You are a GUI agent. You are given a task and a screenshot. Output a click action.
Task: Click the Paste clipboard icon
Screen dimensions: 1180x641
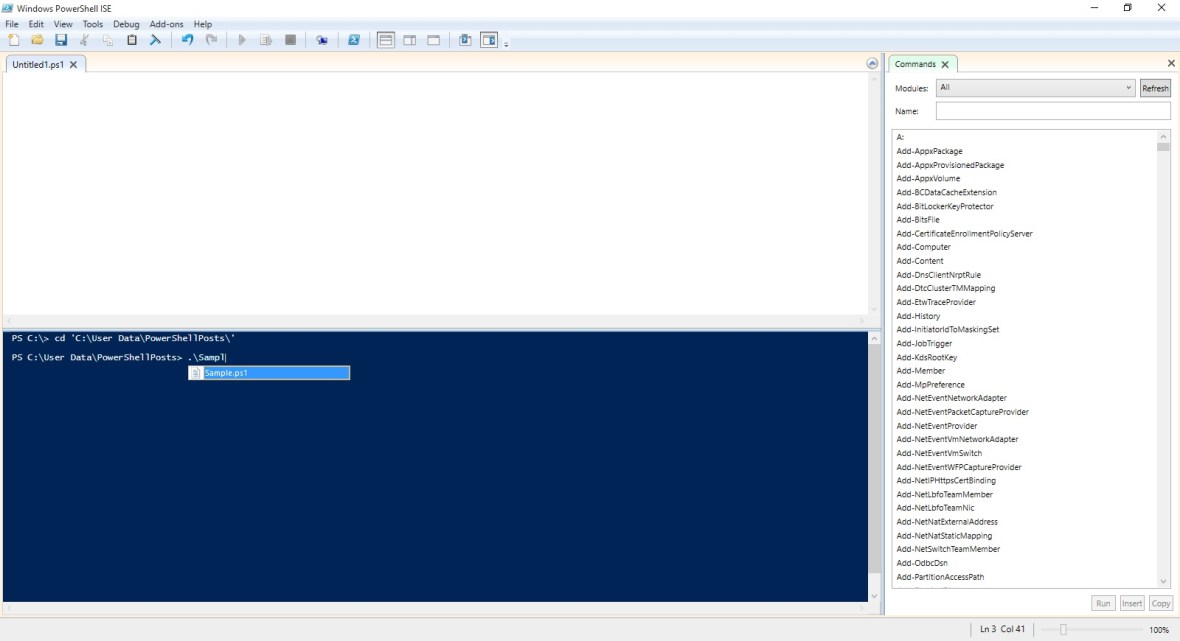[132, 40]
